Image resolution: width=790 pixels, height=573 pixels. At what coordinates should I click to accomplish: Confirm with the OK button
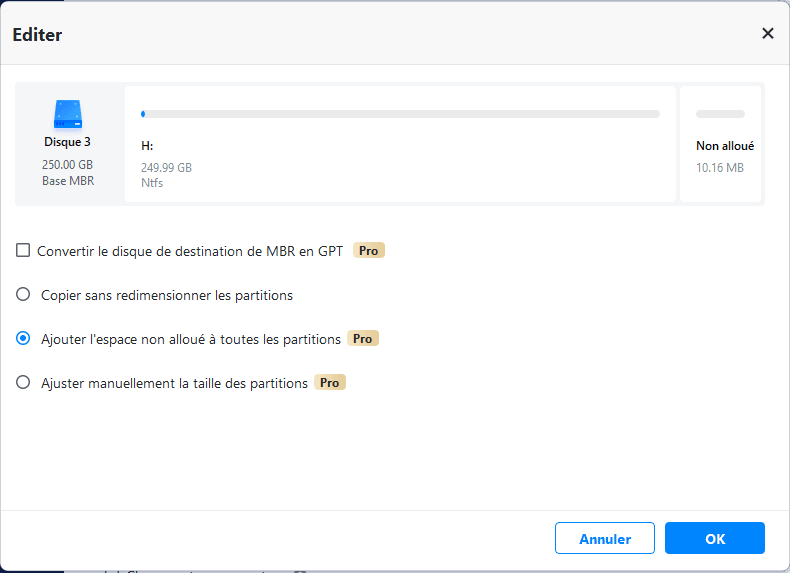click(x=714, y=538)
